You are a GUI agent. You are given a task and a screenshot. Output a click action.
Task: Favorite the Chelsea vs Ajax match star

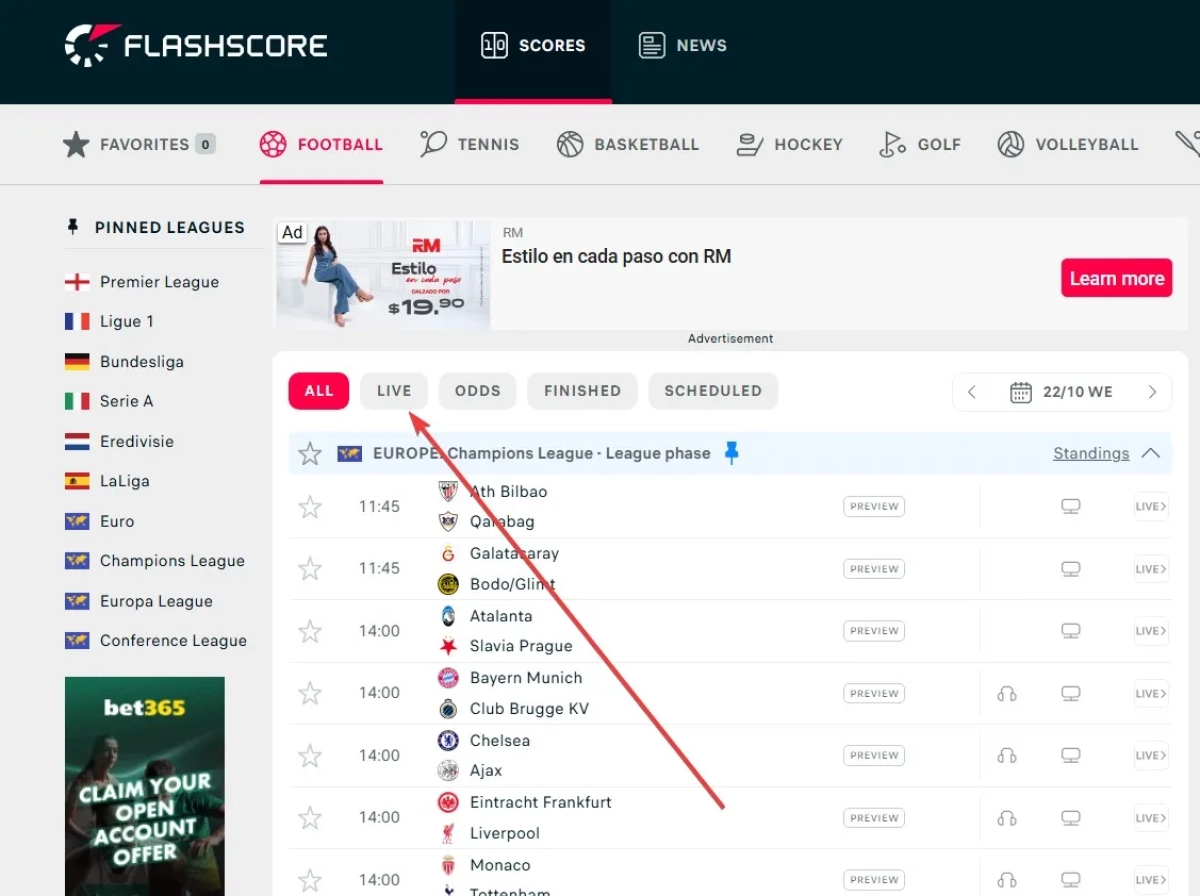(x=310, y=755)
